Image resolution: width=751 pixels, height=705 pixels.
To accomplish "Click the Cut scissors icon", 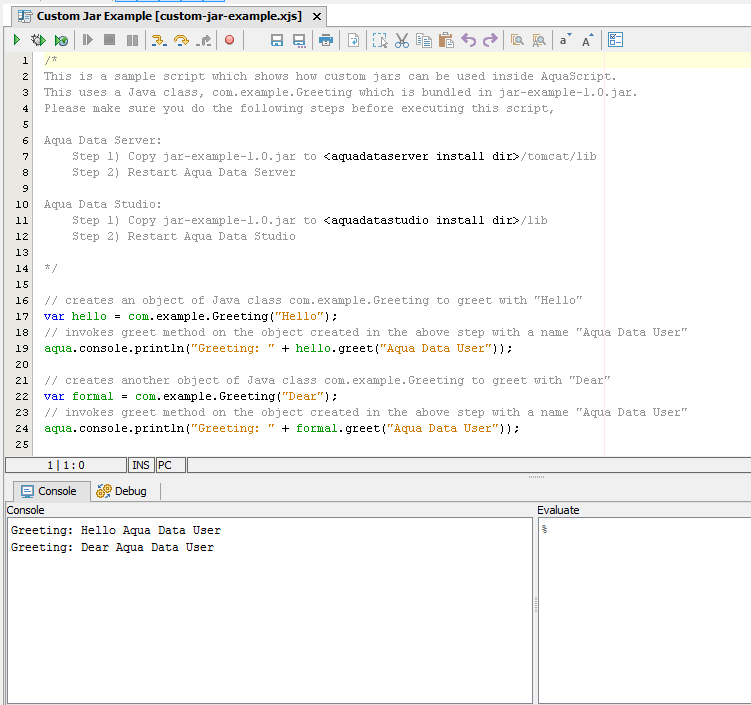I will pos(402,40).
